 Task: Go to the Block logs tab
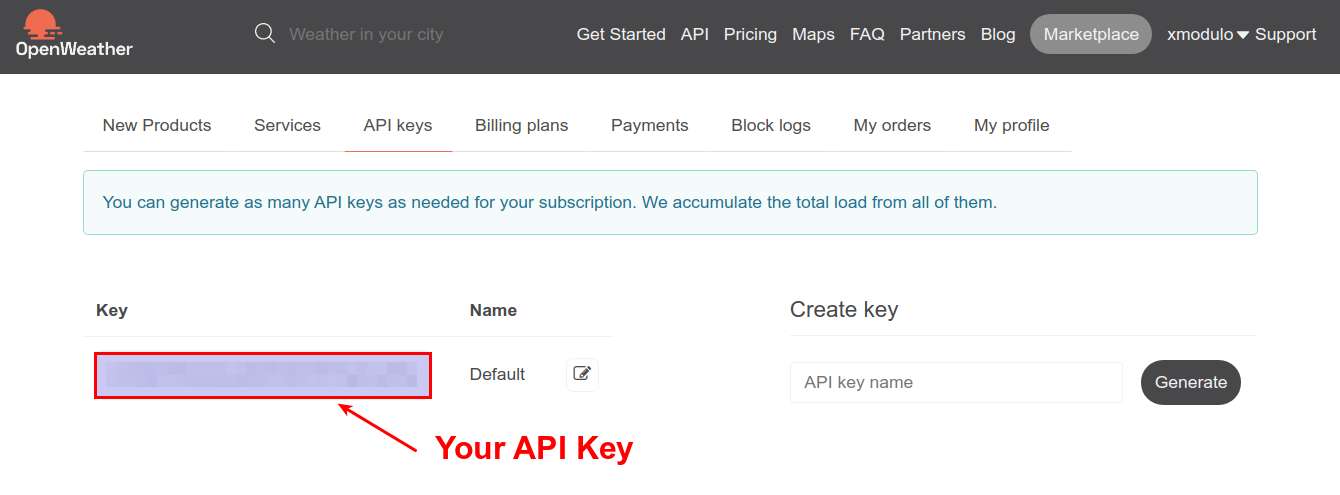pyautogui.click(x=771, y=125)
